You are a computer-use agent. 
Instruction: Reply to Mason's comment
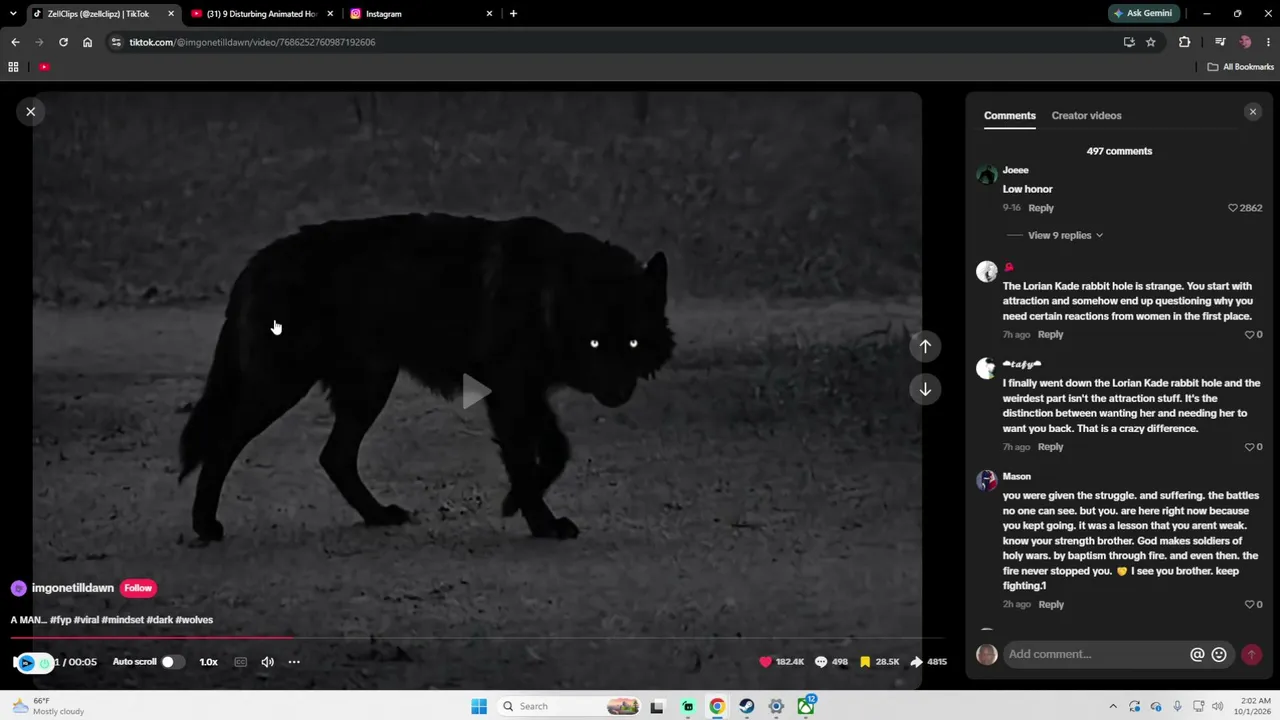pyautogui.click(x=1051, y=604)
